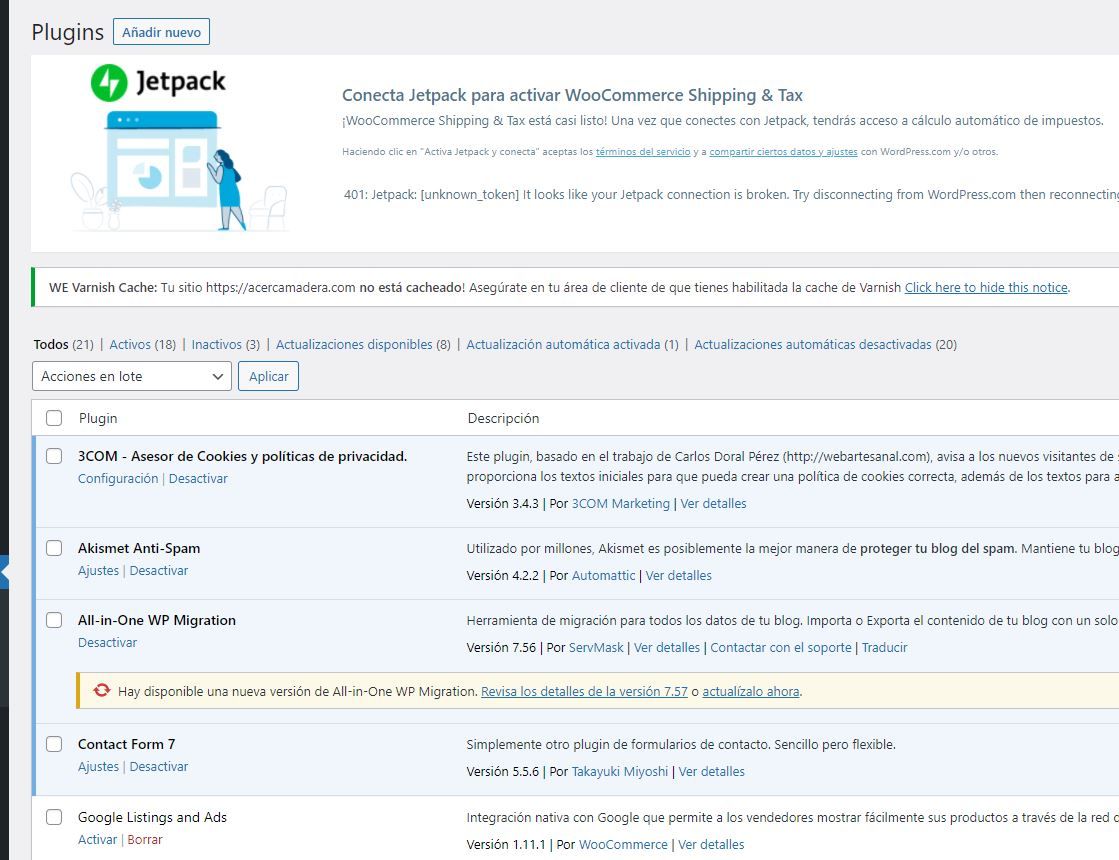Screen dimensions: 1119x860
Task: Click the WE Varnish Cache label
Action: [103, 288]
